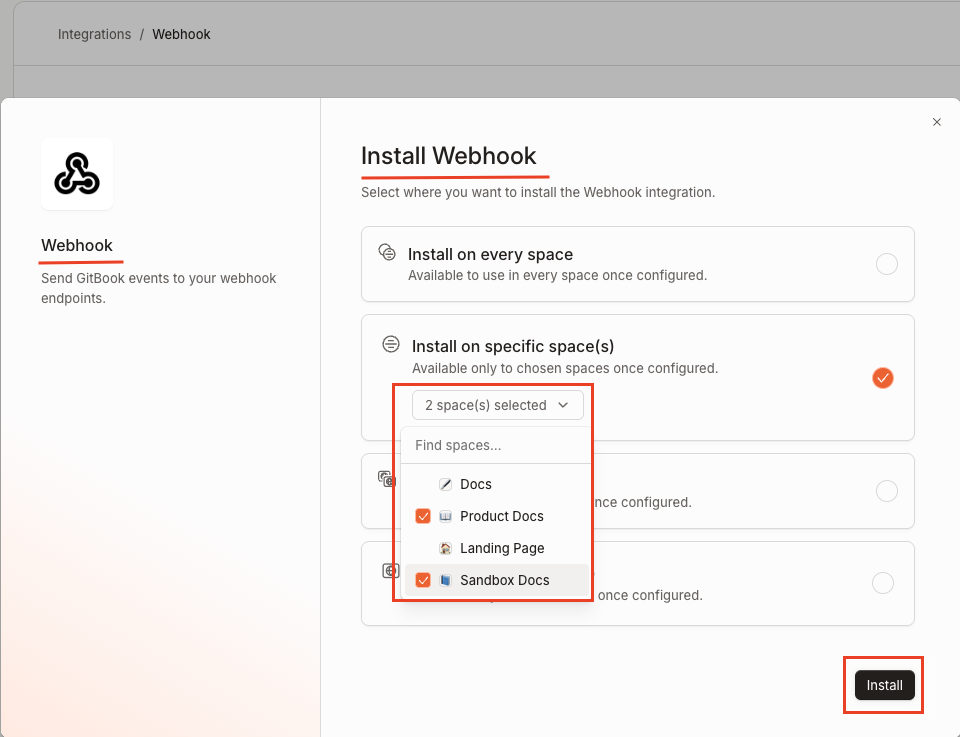Click the every-space icon beside Install on every space
This screenshot has height=737, width=960.
(387, 252)
